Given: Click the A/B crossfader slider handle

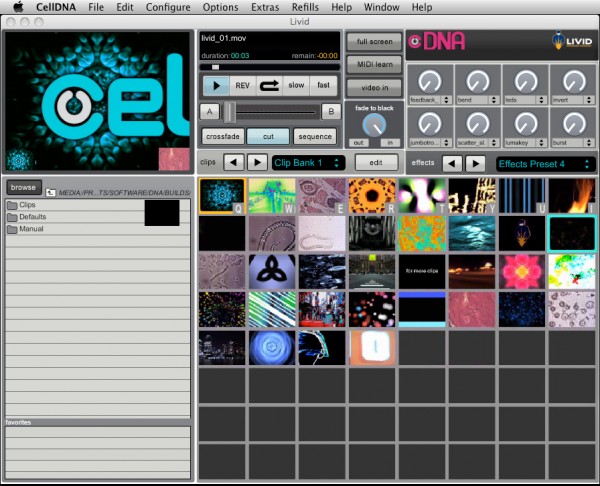Looking at the screenshot, I should pyautogui.click(x=229, y=112).
